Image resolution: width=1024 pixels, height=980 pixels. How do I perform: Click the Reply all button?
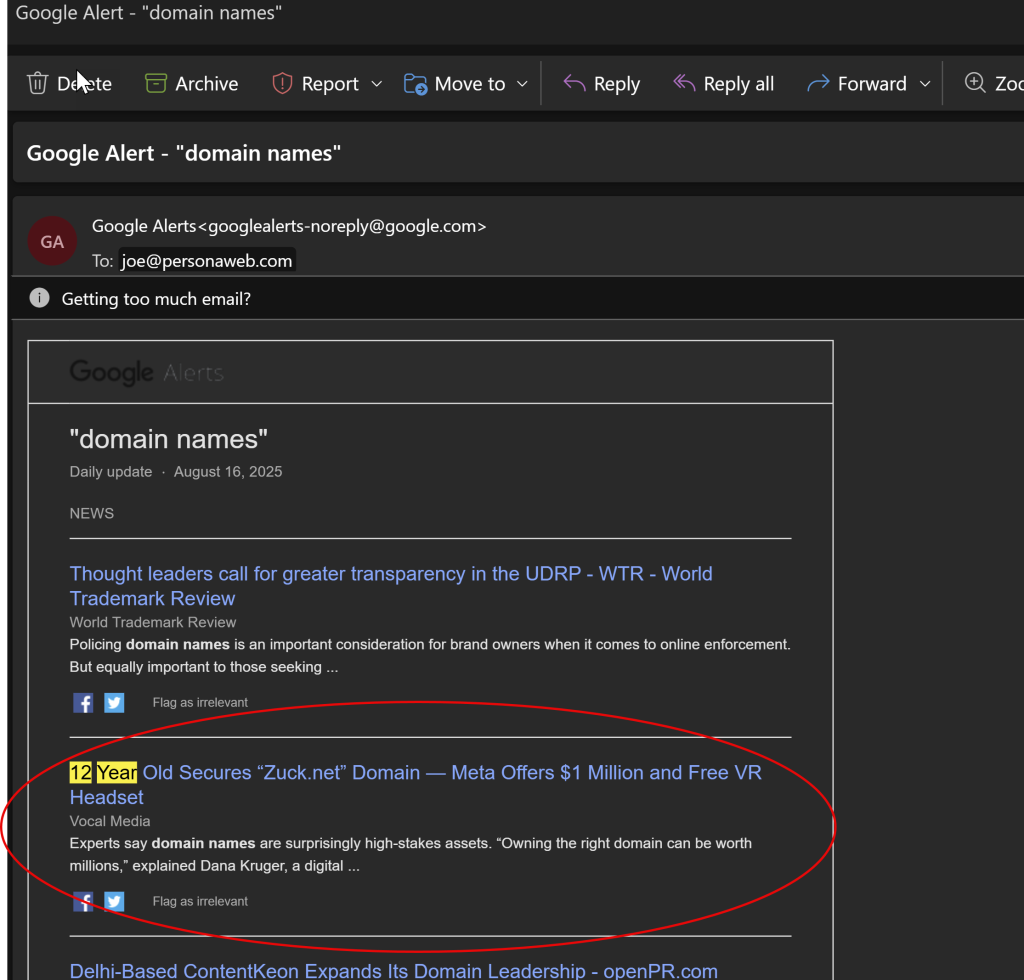[724, 84]
